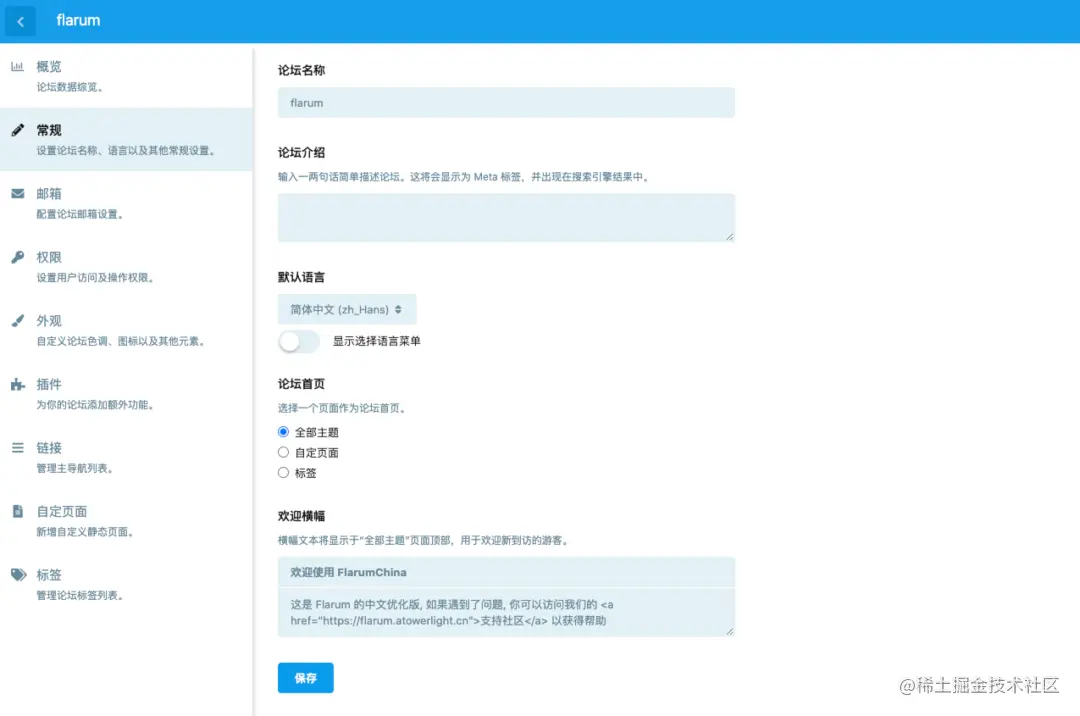Toggle 显示选择语言菜单 switch
Screen dimensions: 1080x716
pyautogui.click(x=299, y=341)
